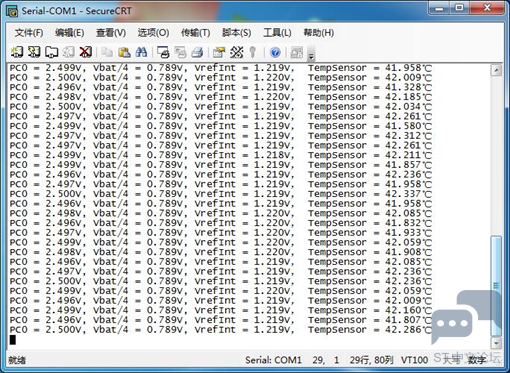Click the Copy toolbar icon
Screen dimensions: 510x373
(107, 52)
